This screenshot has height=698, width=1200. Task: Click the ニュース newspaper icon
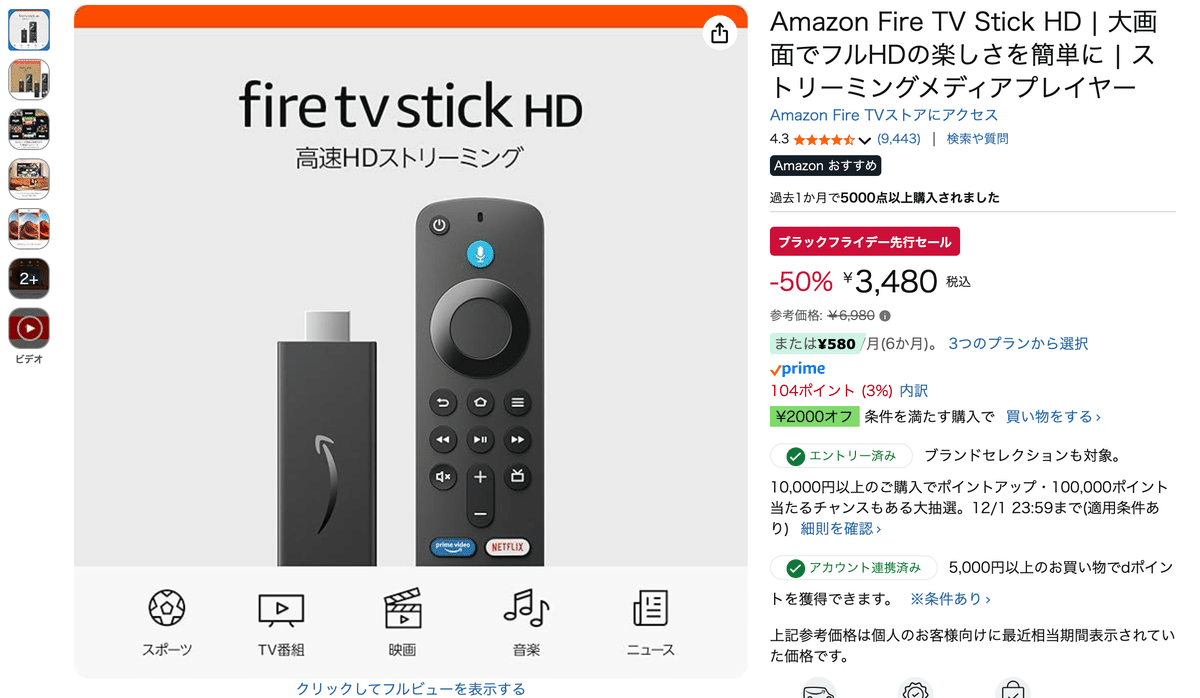[650, 608]
